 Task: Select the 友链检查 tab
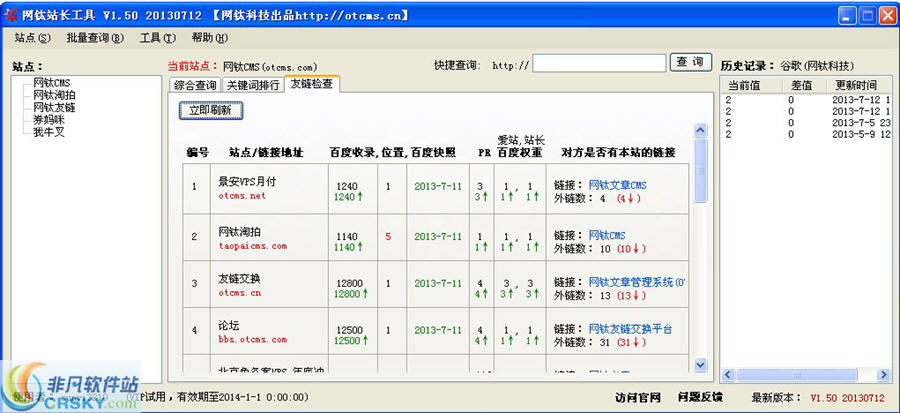tap(312, 84)
